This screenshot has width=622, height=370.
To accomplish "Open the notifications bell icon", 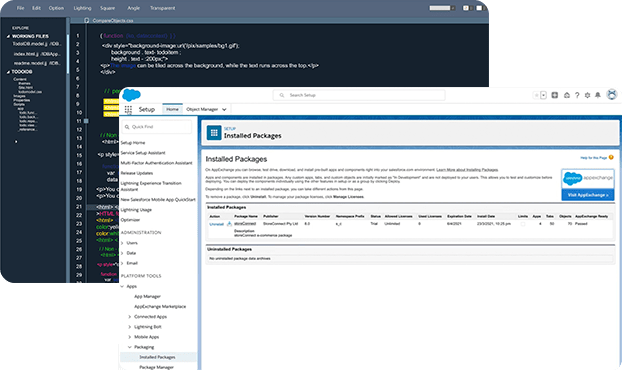I will click(x=598, y=95).
